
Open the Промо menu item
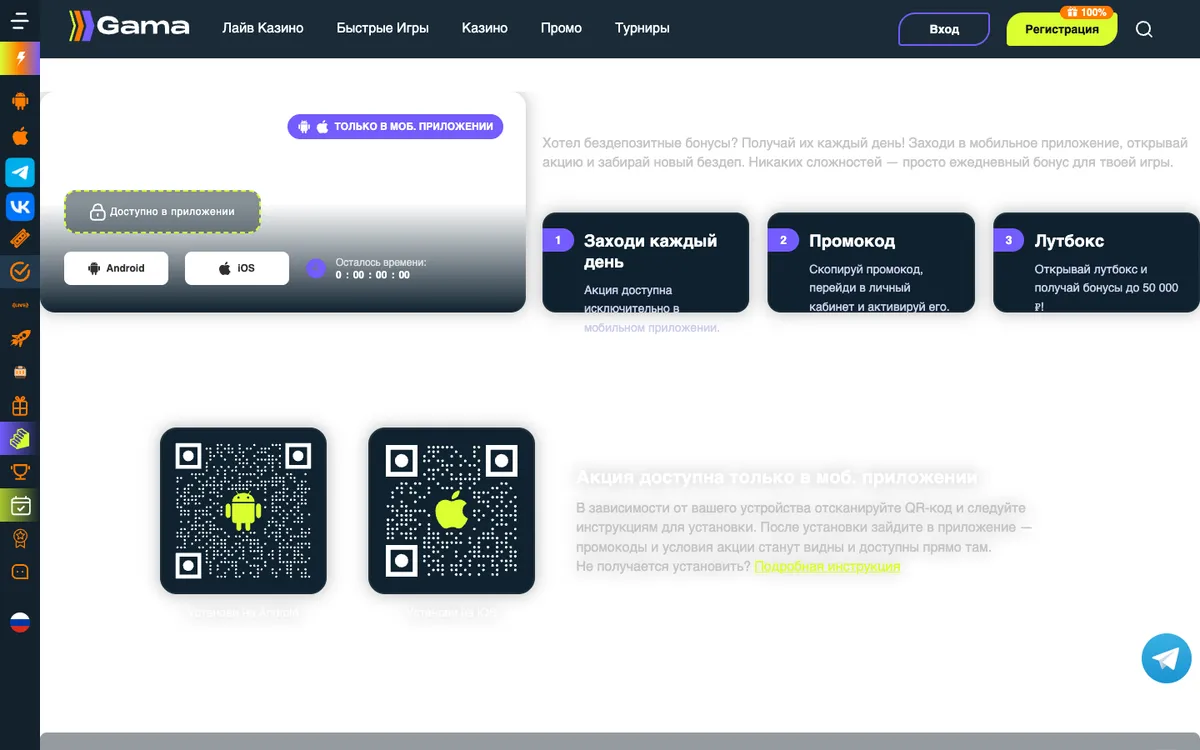pos(561,28)
